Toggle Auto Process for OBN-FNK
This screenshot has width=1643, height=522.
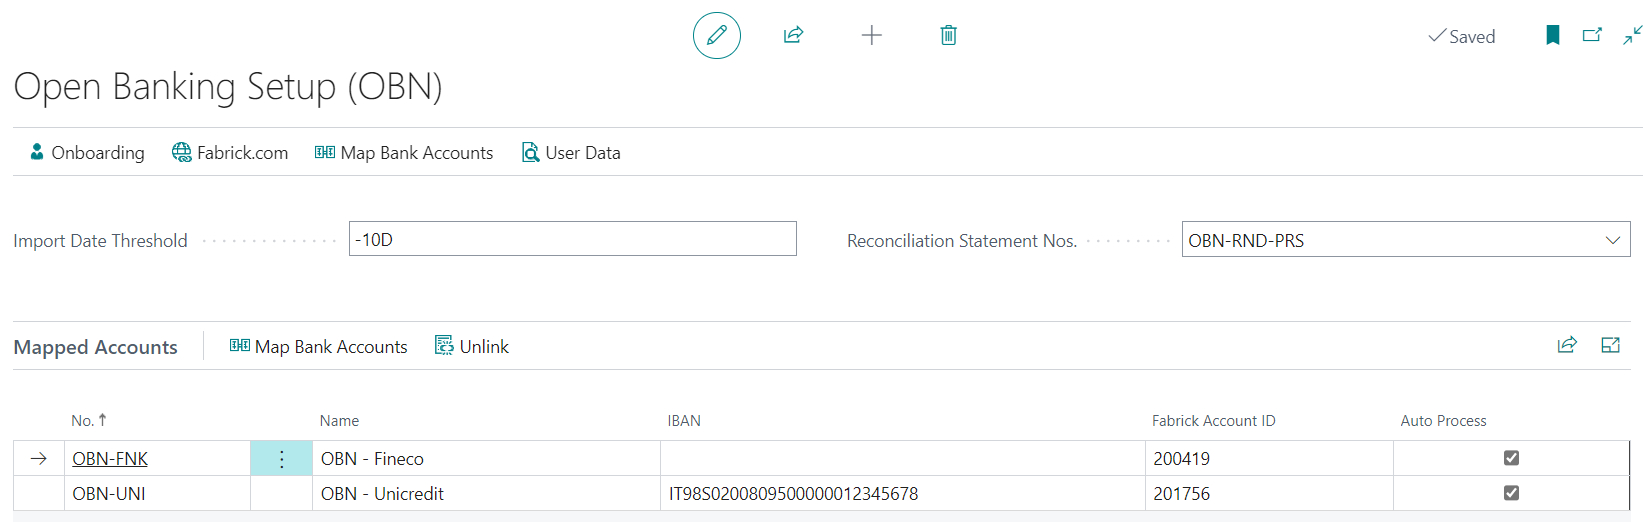coord(1511,458)
